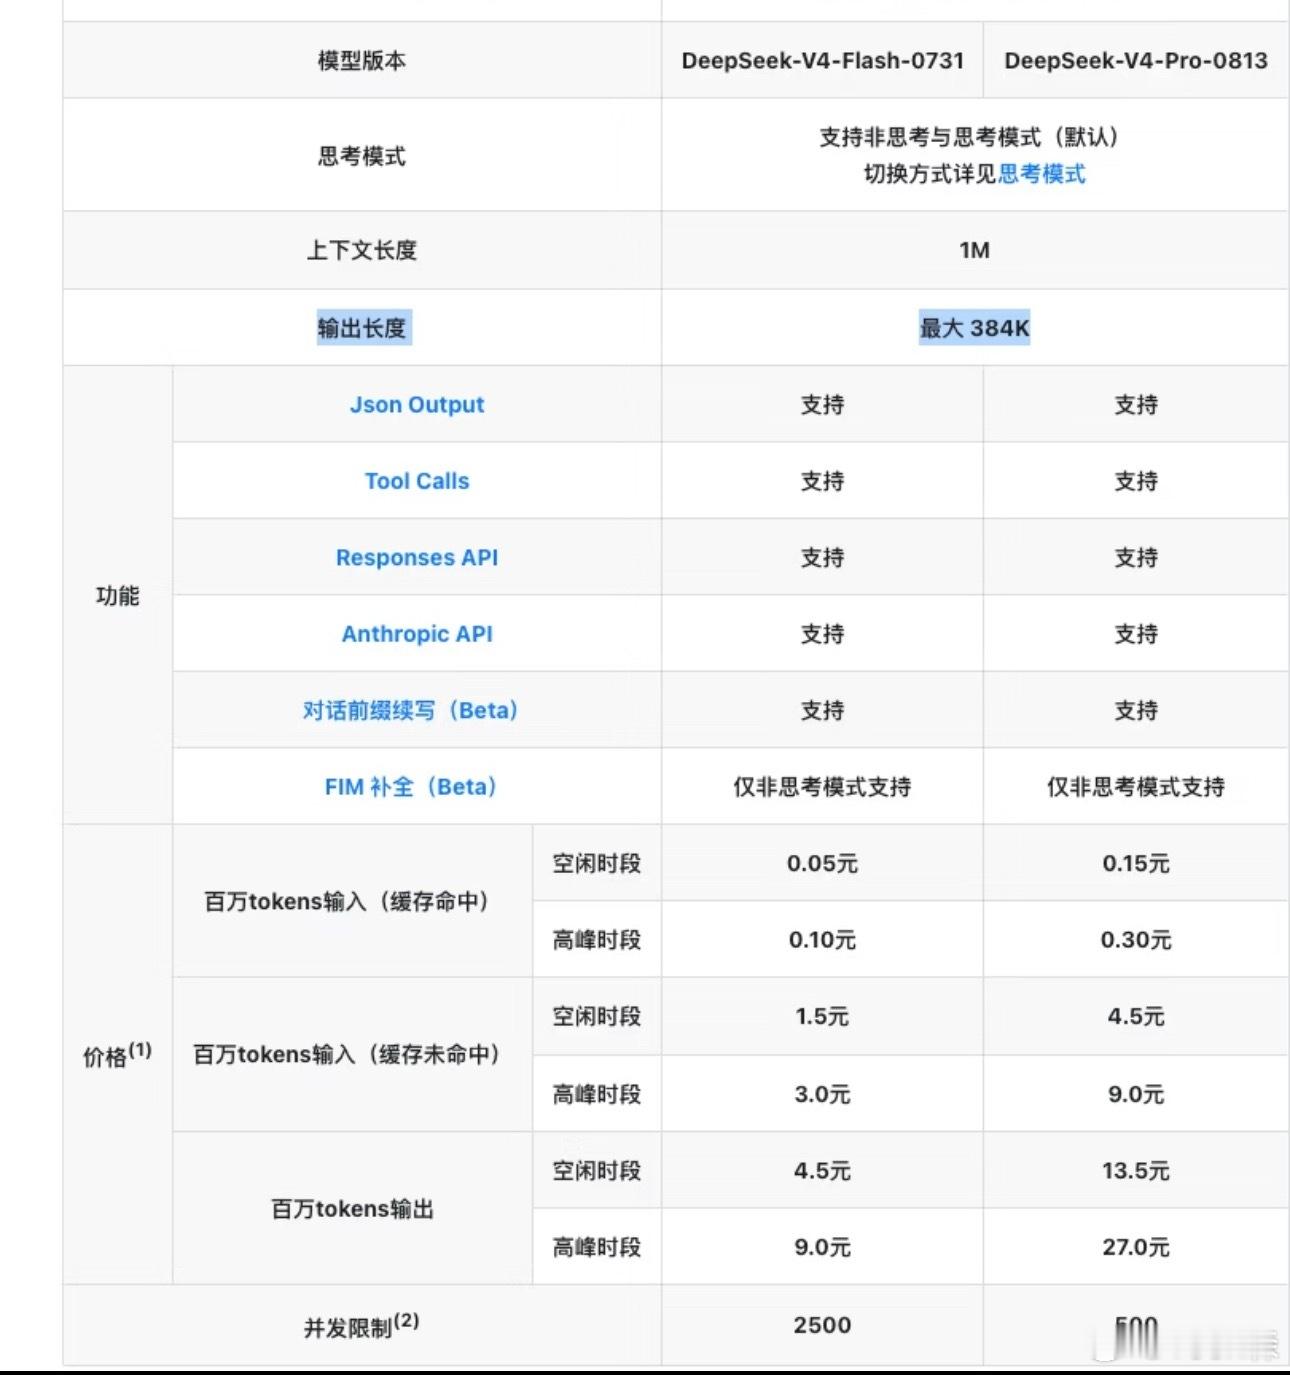
Task: Select the 27.0元 price
Action: pos(1136,1248)
